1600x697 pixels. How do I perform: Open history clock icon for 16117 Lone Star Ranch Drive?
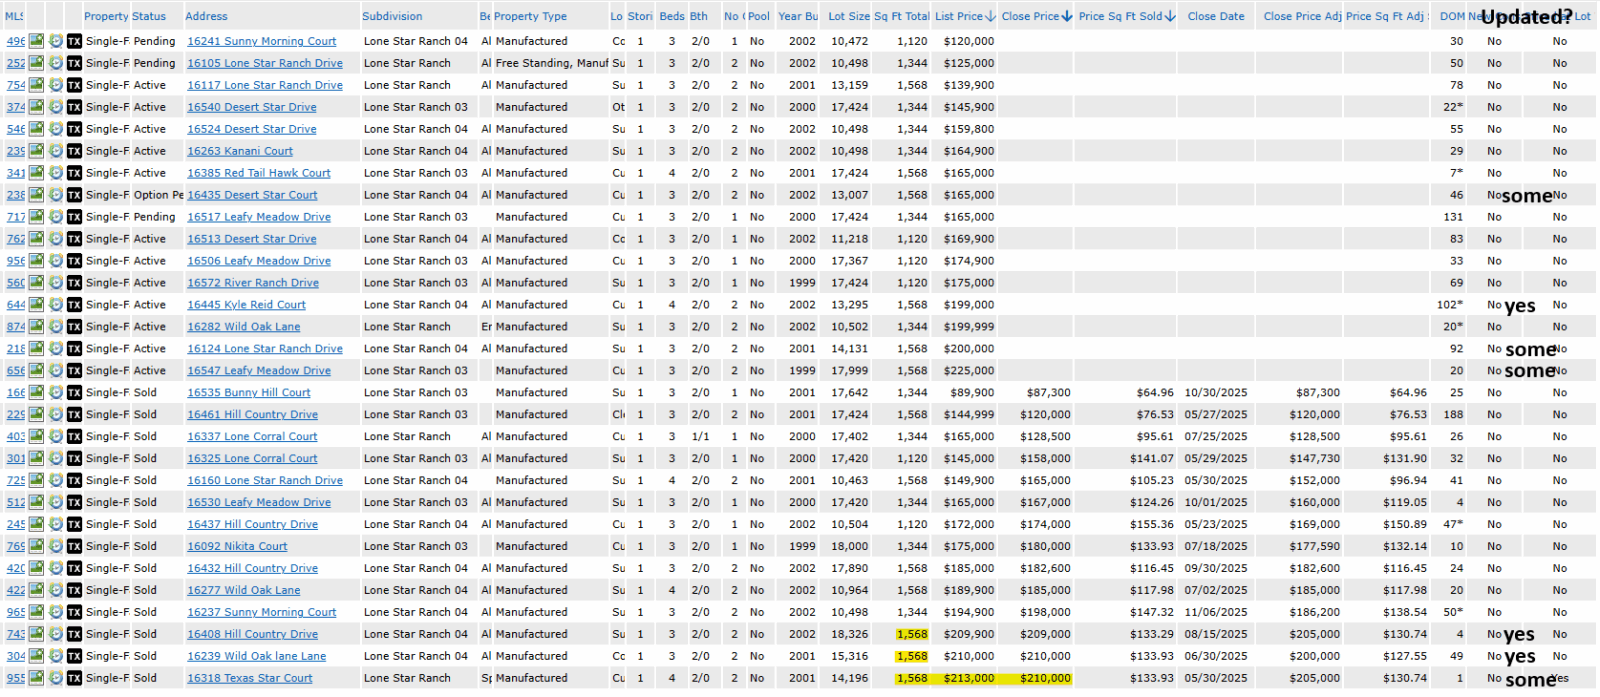(x=56, y=85)
